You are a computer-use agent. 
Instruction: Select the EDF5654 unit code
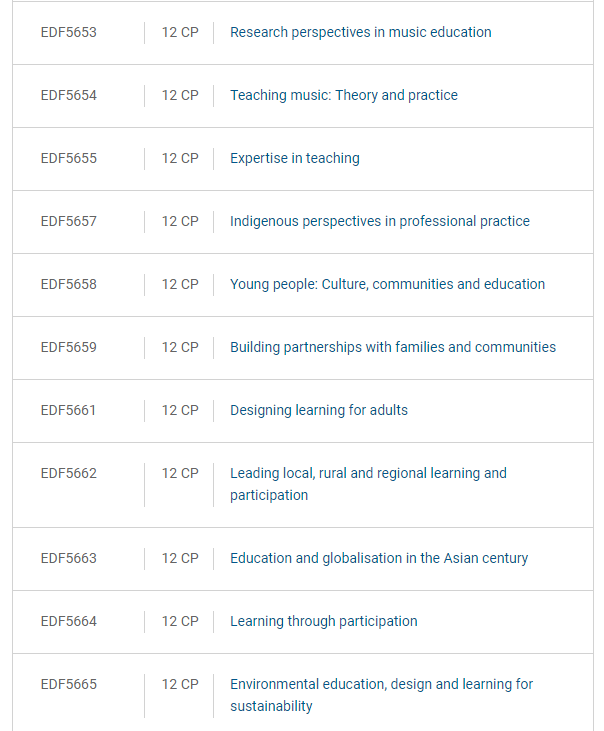pos(69,95)
